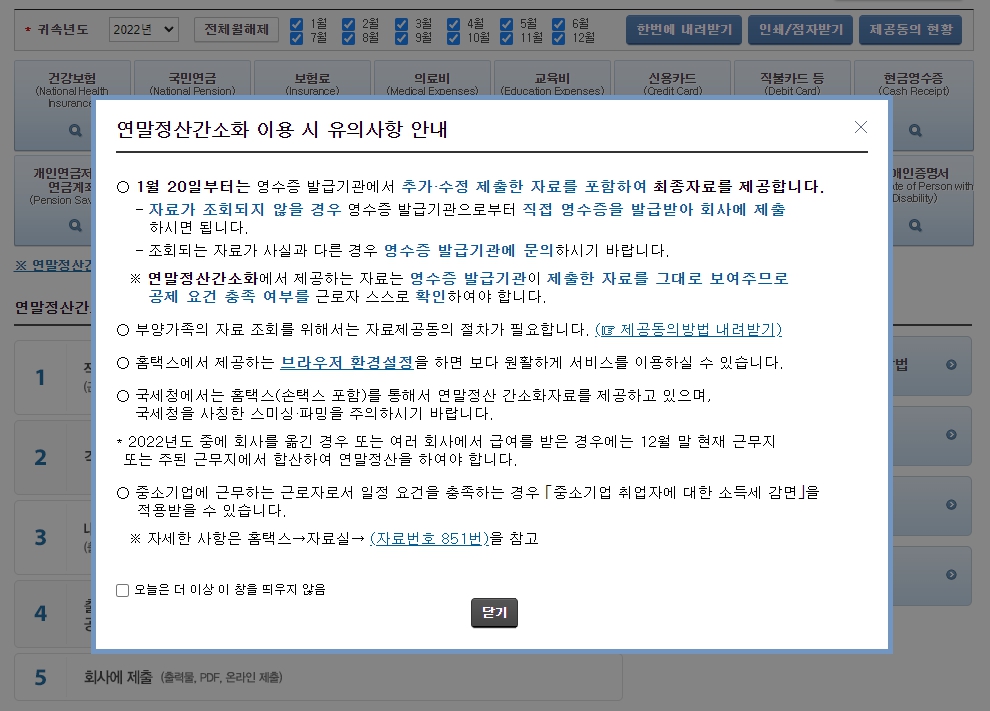Click the magnifier icon under 현금영수증
Viewport: 990px width, 711px height.
tap(915, 131)
